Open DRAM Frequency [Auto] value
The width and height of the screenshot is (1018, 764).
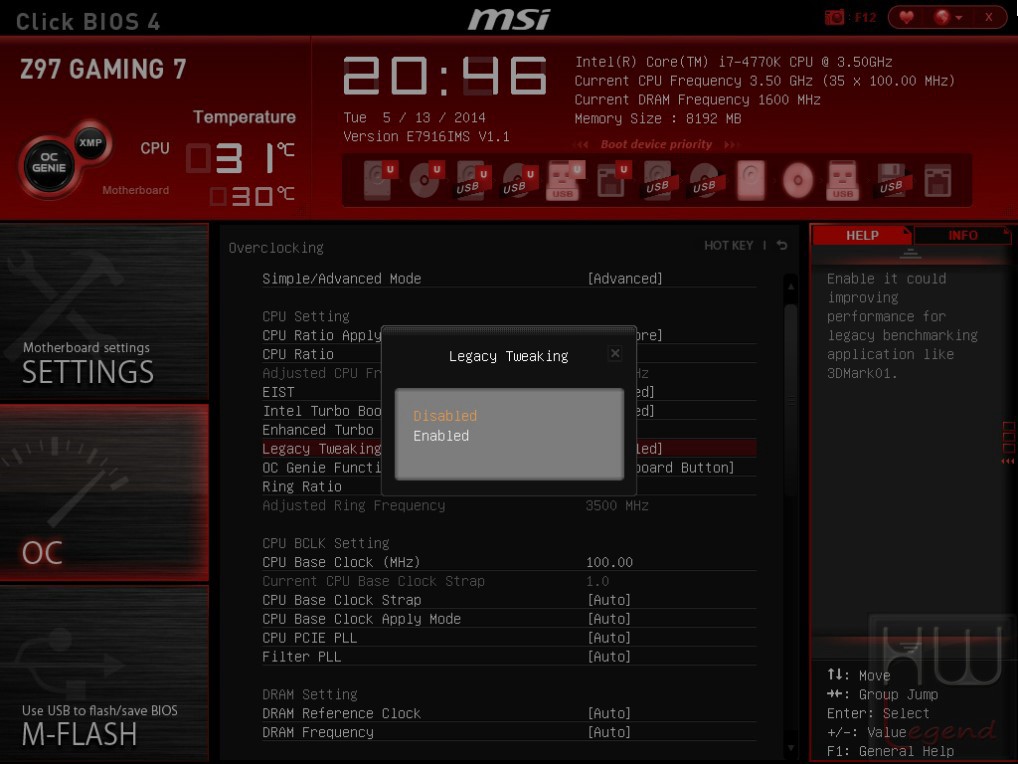click(x=608, y=732)
